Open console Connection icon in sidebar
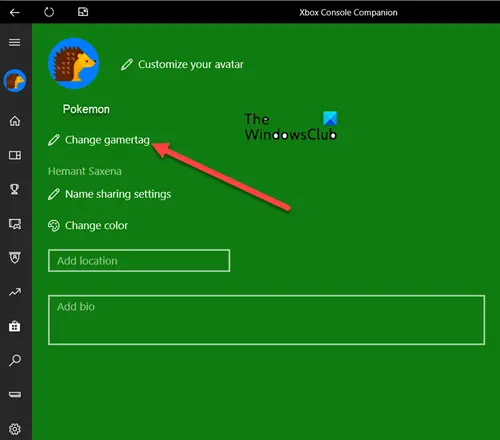This screenshot has width=500, height=440. pyautogui.click(x=15, y=395)
